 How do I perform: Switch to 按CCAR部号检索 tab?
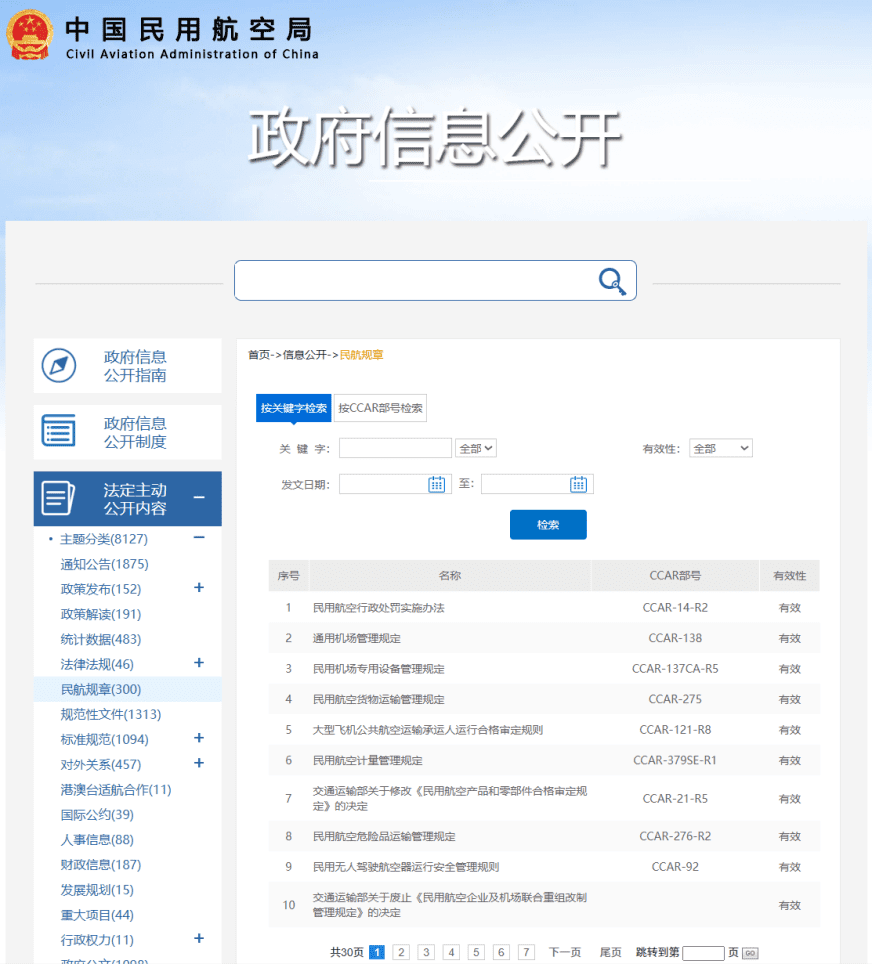point(380,408)
